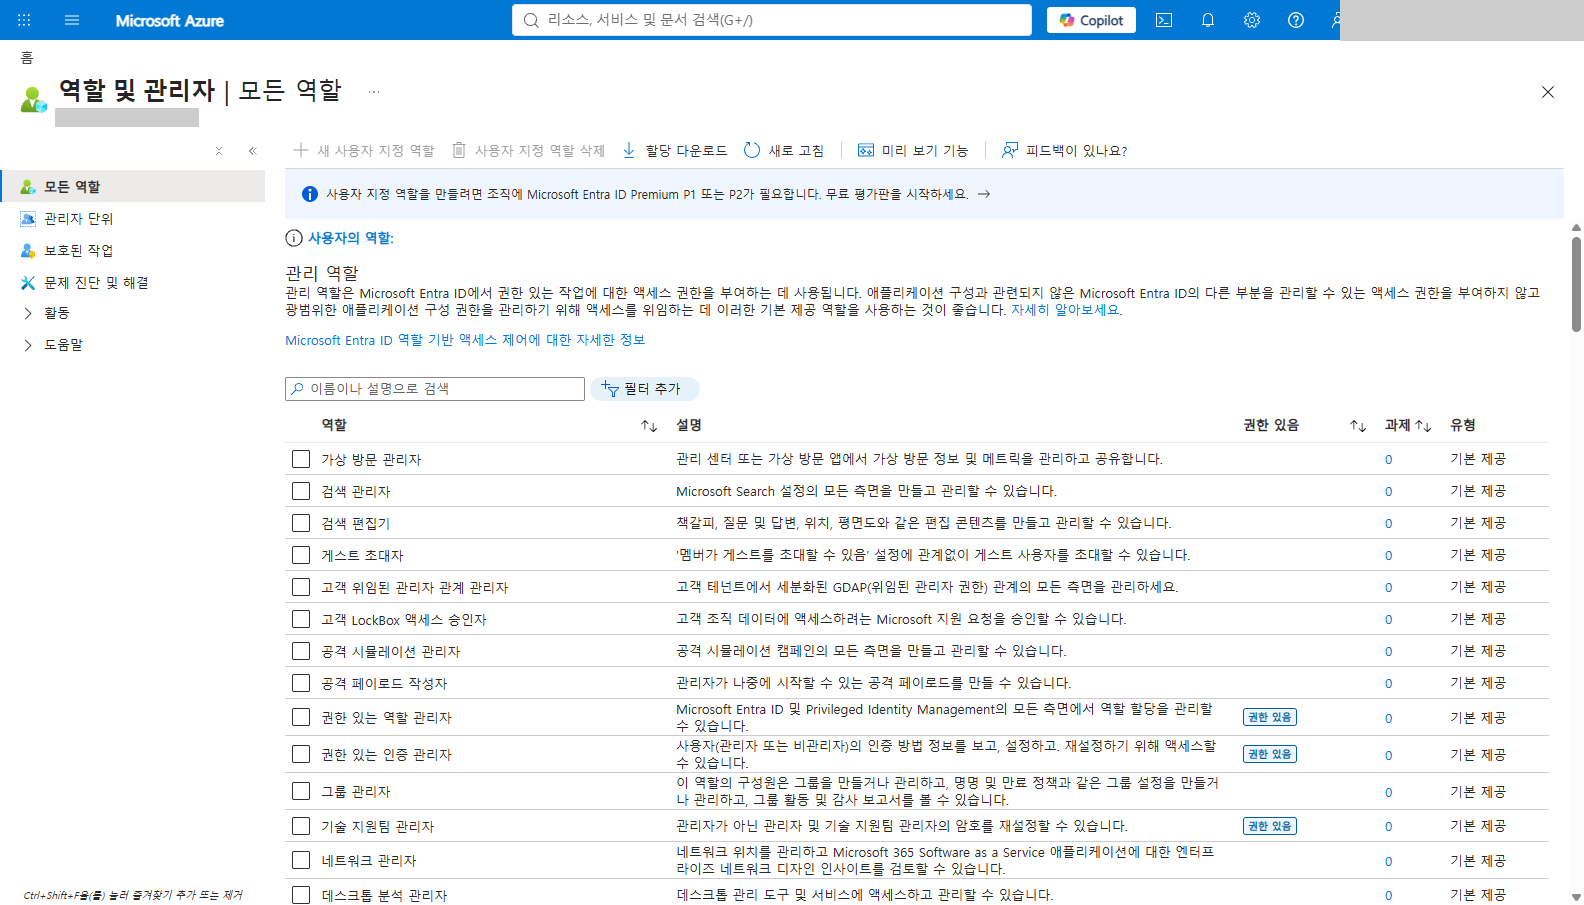Open the notifications bell
Image resolution: width=1584 pixels, height=905 pixels.
[1208, 20]
